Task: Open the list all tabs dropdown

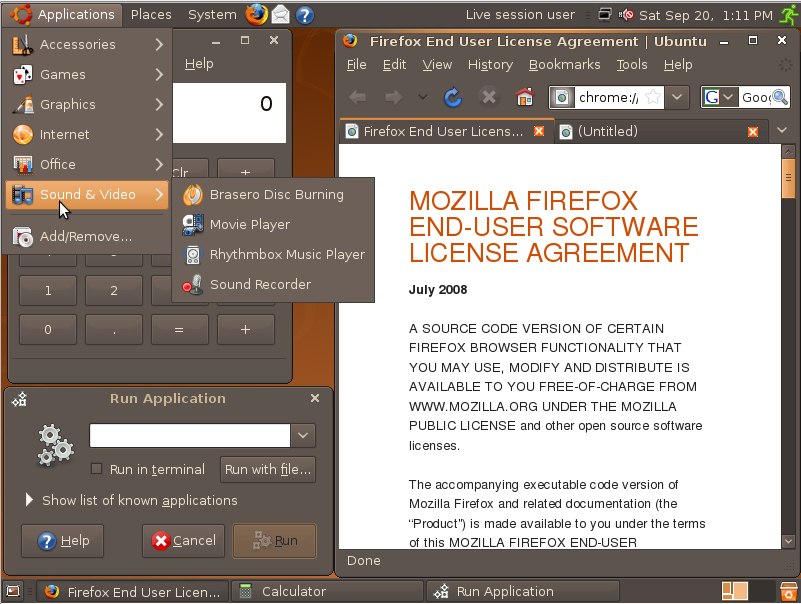Action: coord(782,130)
